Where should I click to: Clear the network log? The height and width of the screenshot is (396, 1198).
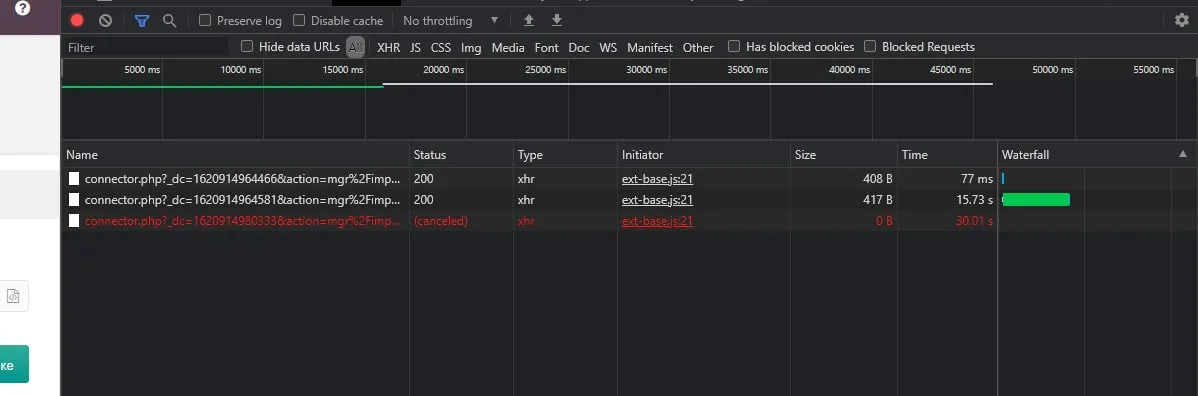click(105, 21)
